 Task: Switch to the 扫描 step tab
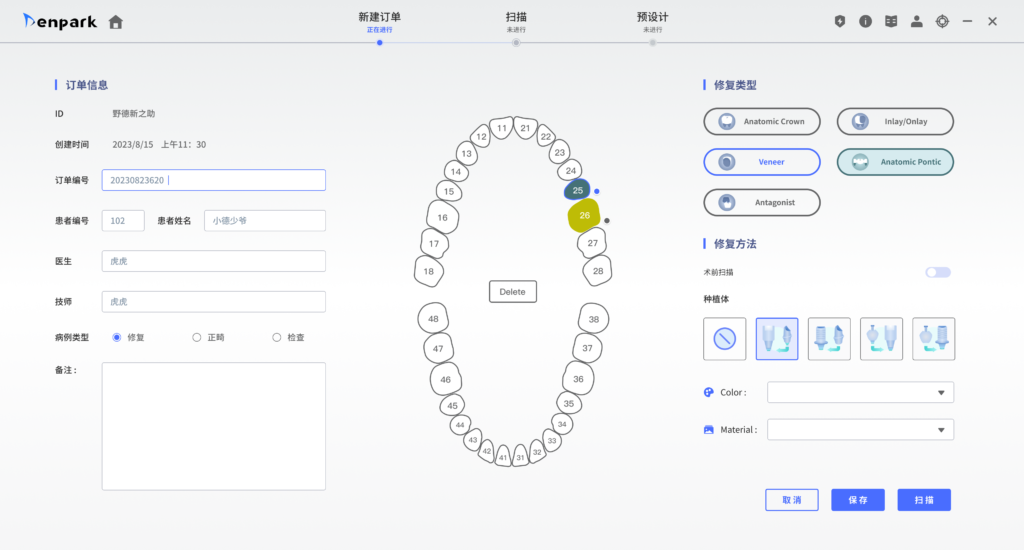[x=516, y=22]
